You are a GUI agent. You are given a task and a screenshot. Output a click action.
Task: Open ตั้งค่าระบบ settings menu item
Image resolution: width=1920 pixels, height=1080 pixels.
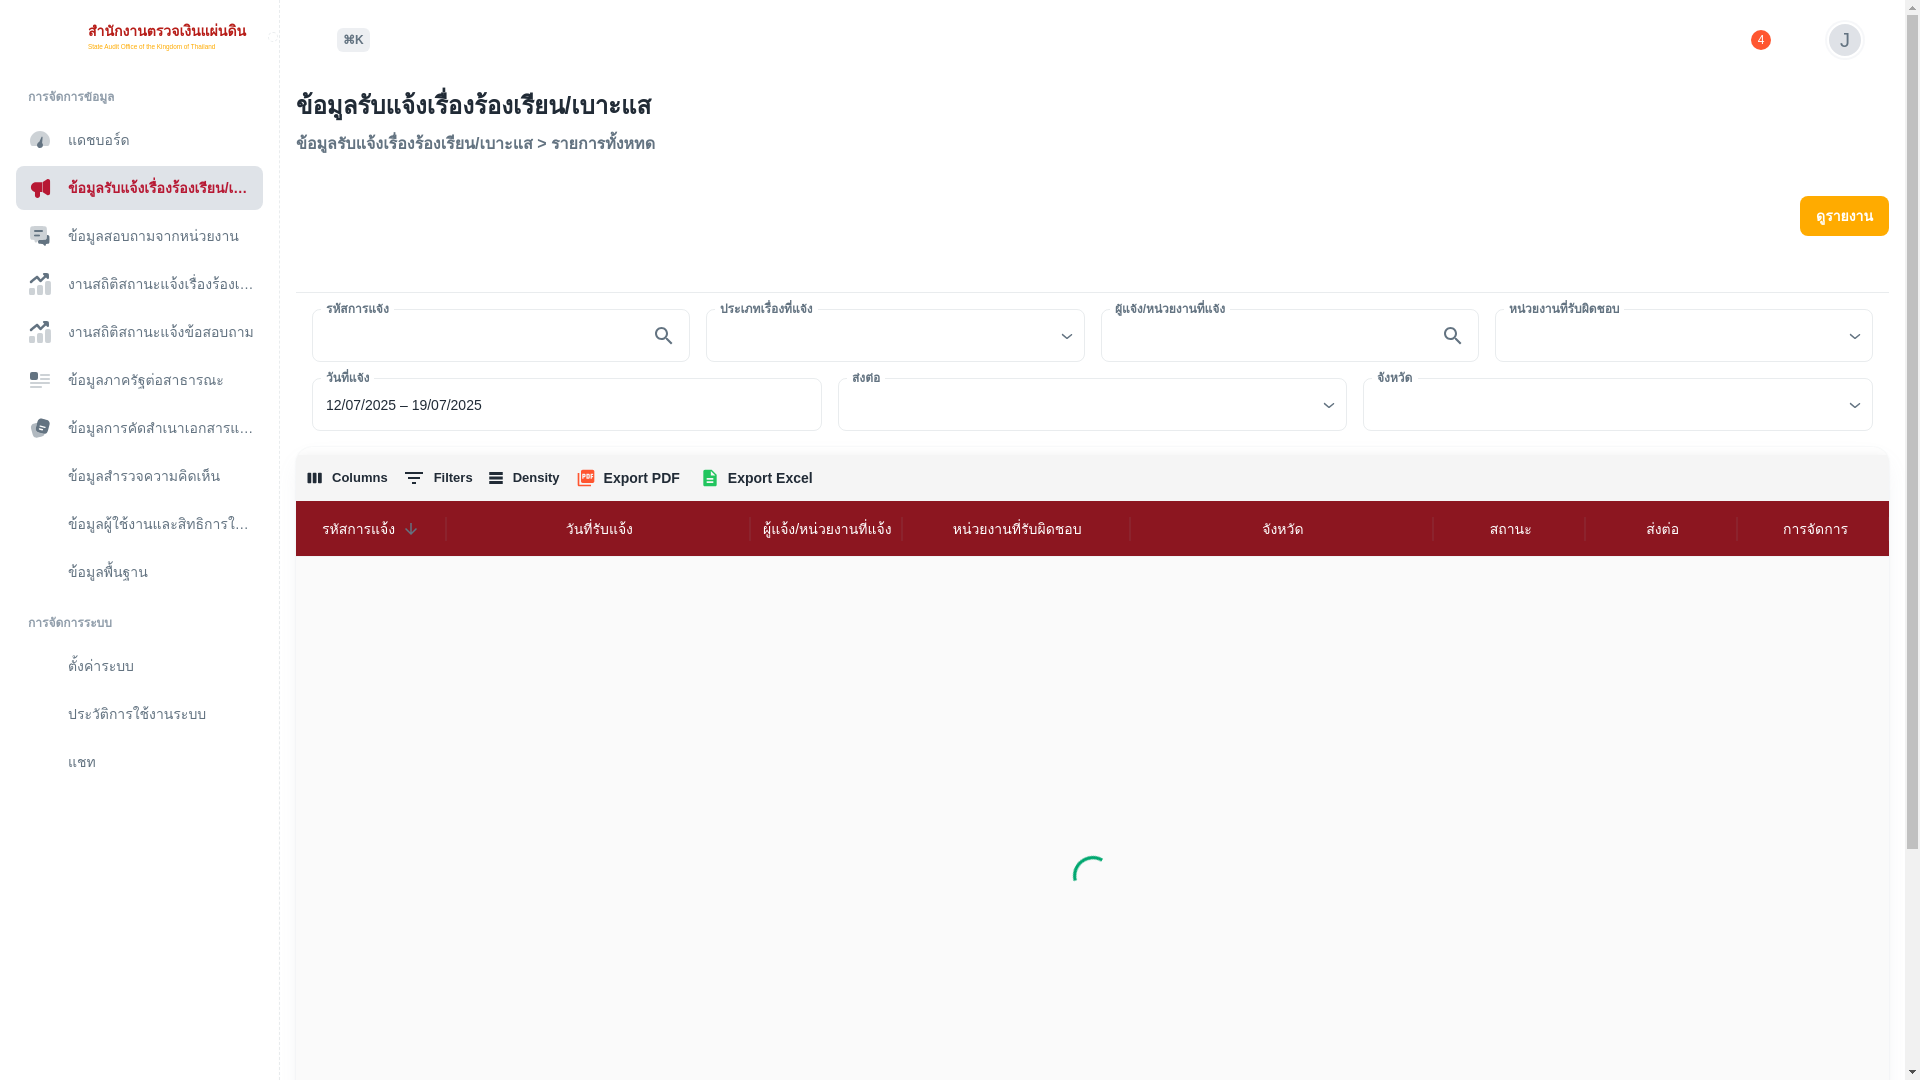click(139, 666)
